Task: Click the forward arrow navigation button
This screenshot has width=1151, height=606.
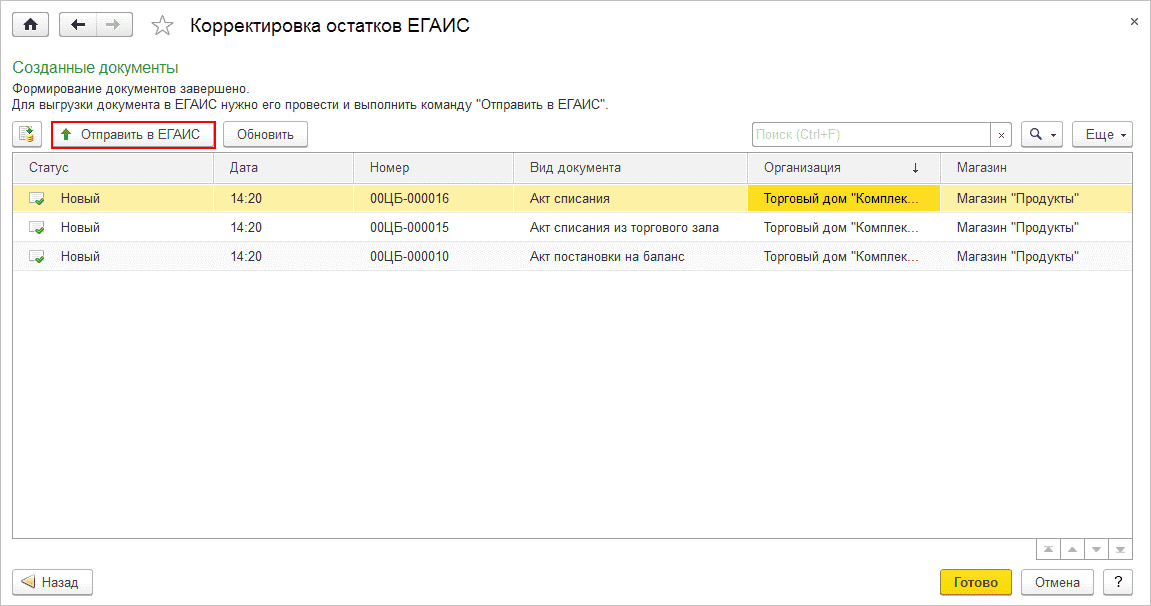Action: click(114, 25)
